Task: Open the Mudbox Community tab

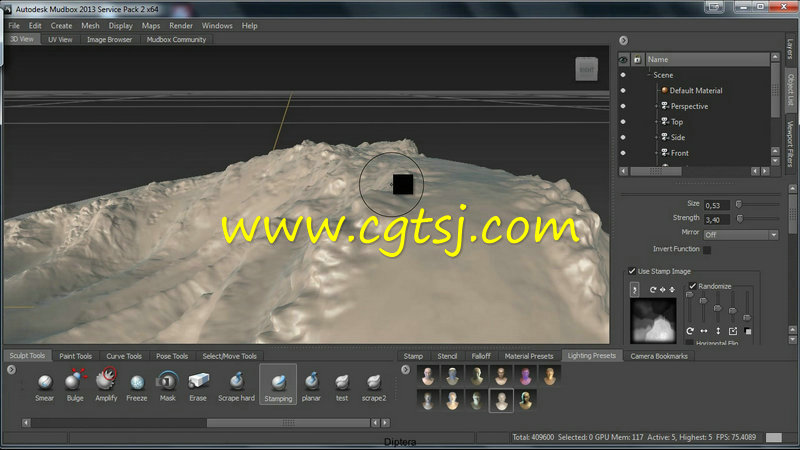Action: pyautogui.click(x=176, y=39)
